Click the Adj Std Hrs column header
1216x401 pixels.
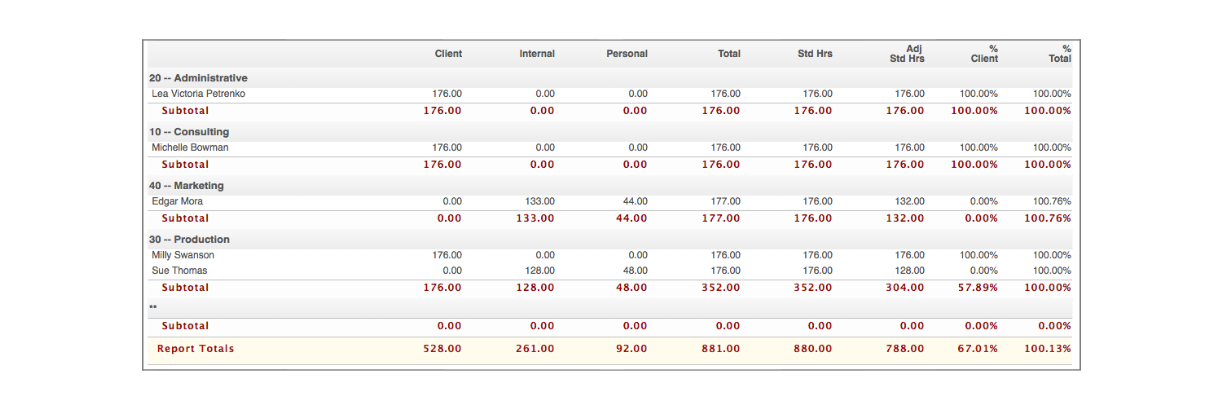[907, 54]
